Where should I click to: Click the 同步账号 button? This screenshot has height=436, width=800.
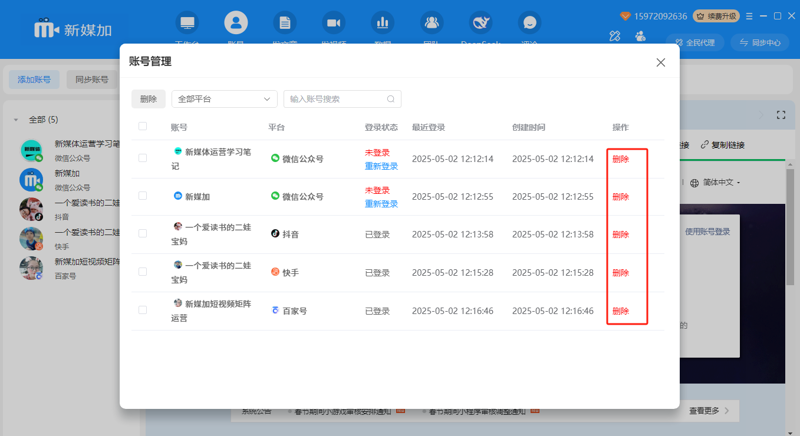[x=92, y=80]
